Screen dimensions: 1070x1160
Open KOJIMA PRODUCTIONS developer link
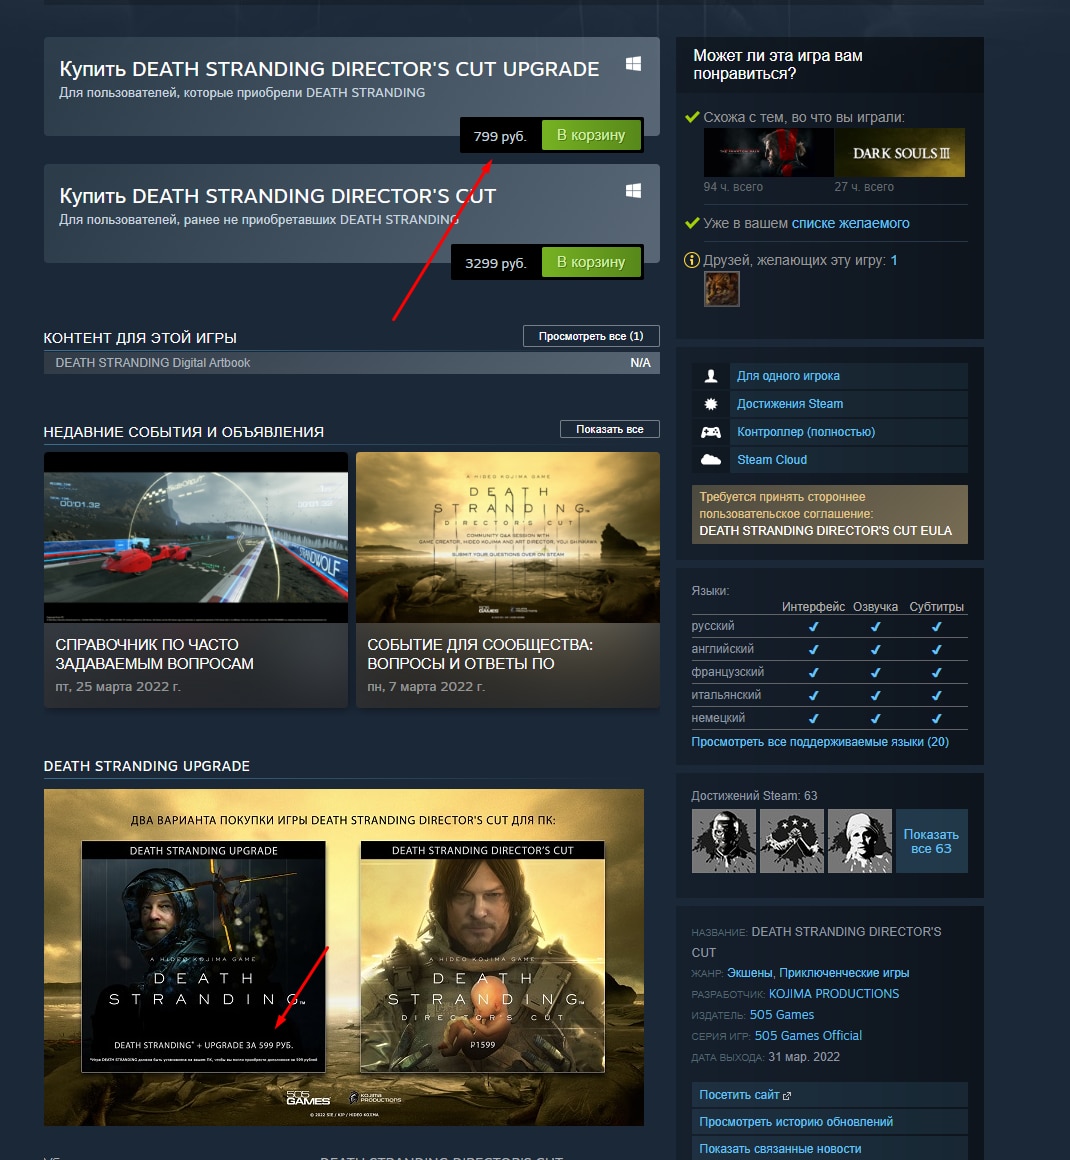pyautogui.click(x=834, y=994)
